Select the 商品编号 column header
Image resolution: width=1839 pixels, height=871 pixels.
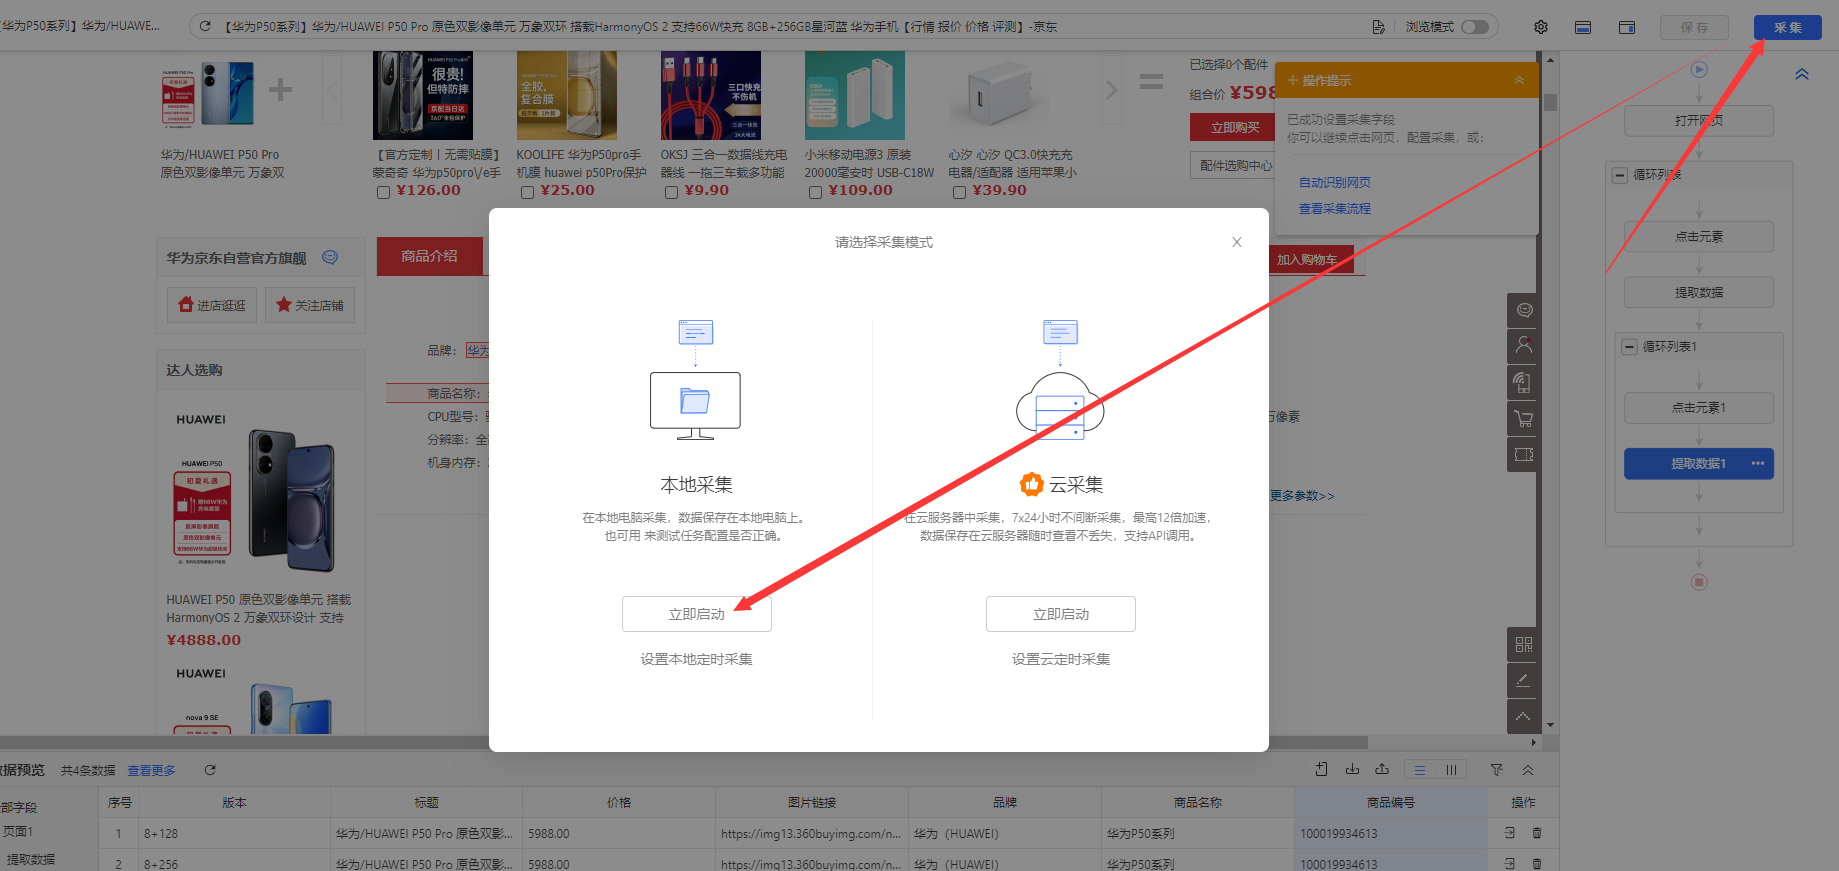(1390, 803)
